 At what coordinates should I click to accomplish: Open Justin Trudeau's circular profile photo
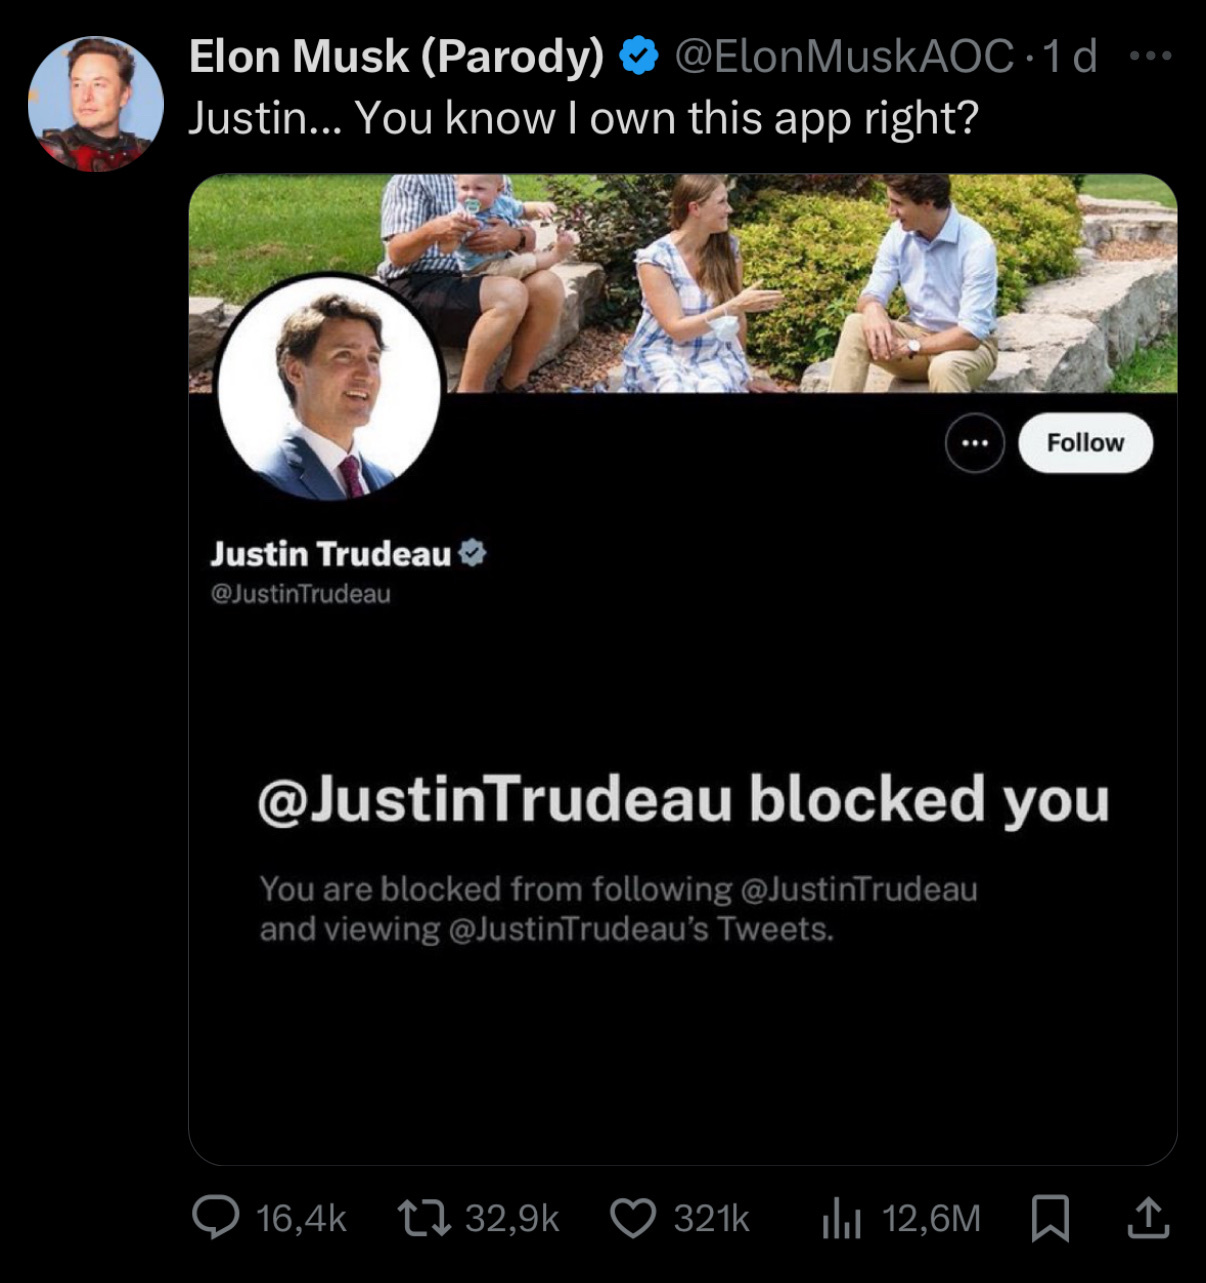(x=329, y=389)
